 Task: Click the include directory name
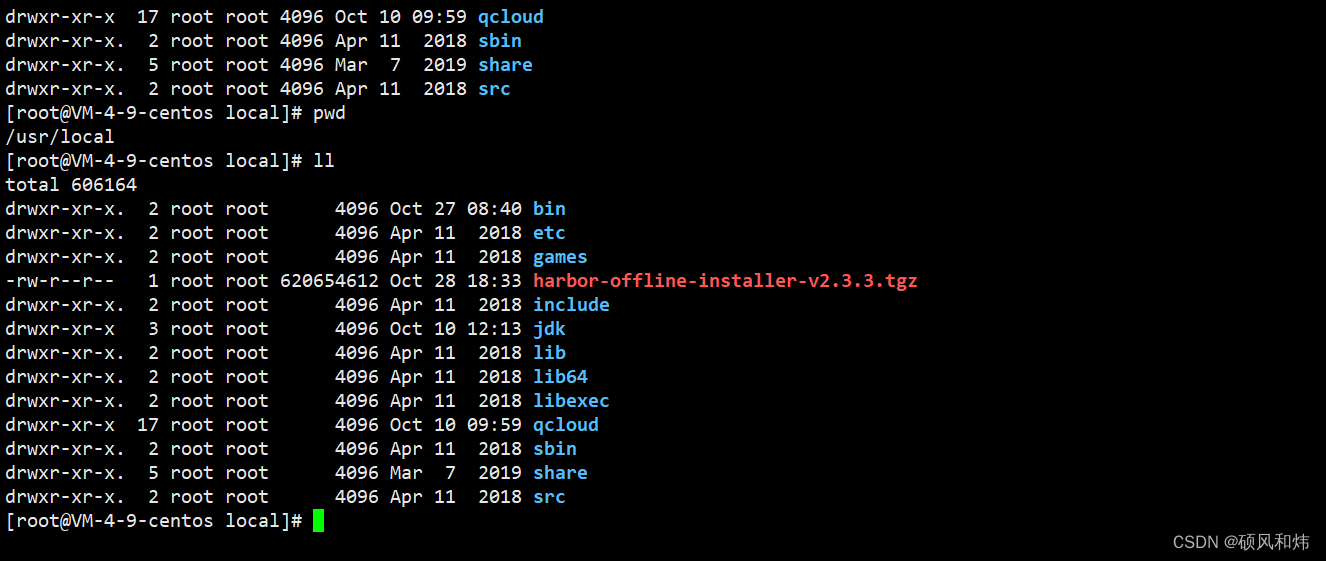pos(571,305)
